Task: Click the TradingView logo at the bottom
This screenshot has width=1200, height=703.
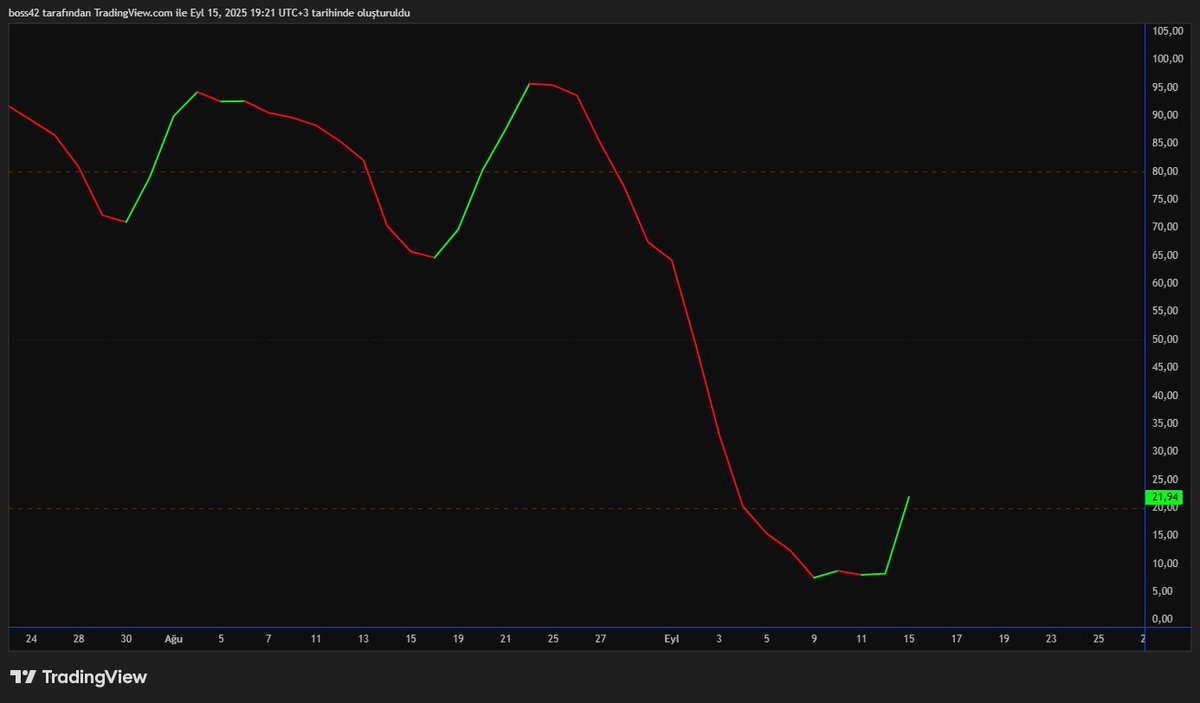Action: 78,677
